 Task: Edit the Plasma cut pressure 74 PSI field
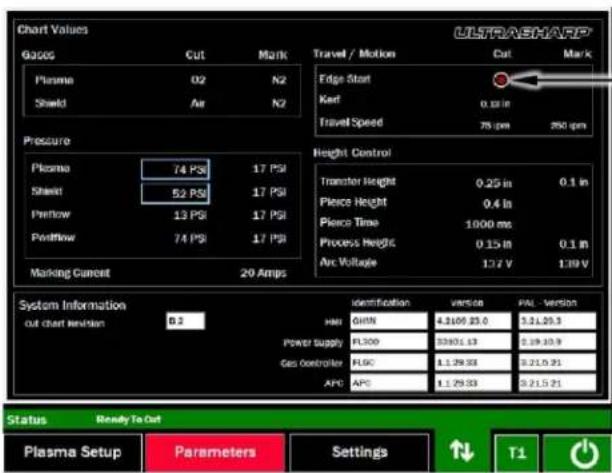(x=175, y=169)
